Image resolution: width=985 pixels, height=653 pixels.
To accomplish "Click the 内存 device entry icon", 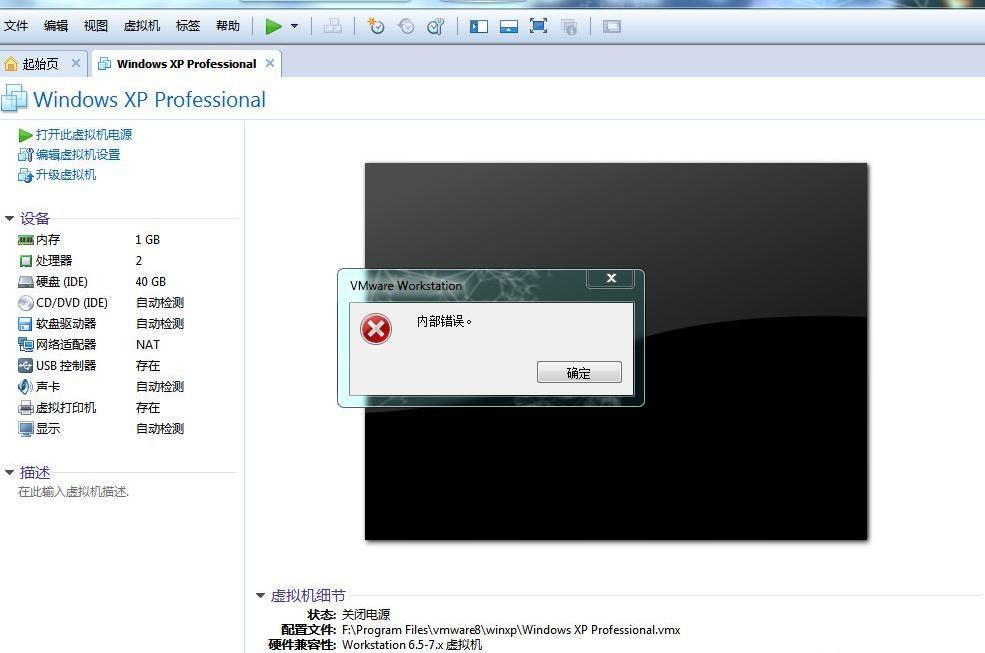I will click(25, 239).
